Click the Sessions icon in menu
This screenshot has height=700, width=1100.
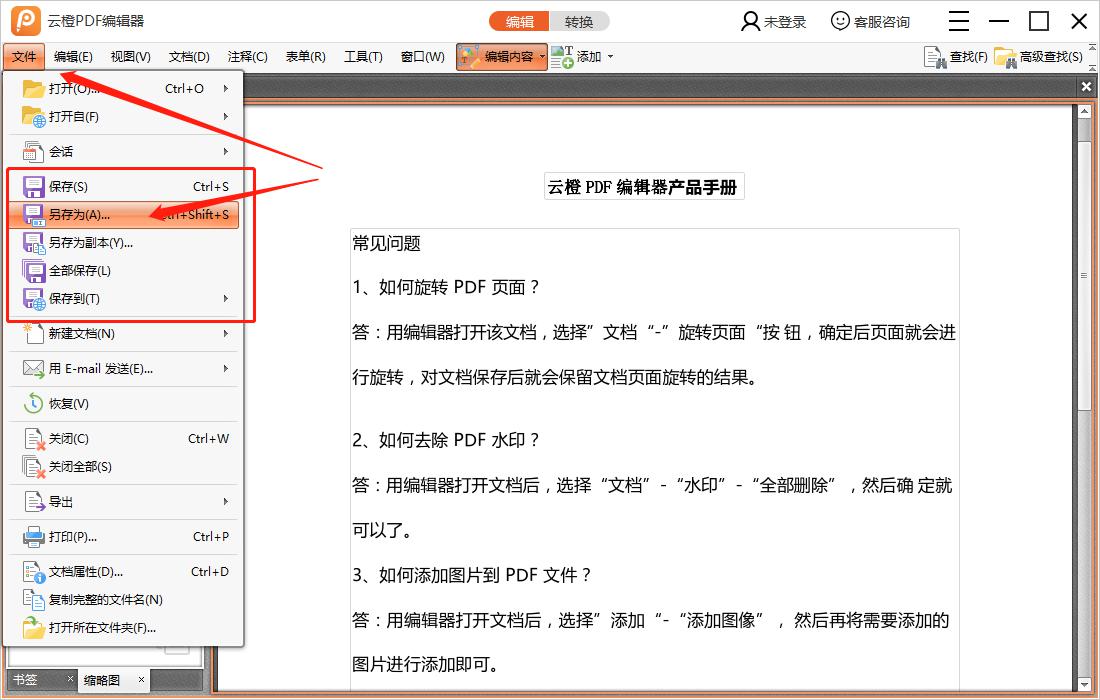pyautogui.click(x=33, y=152)
